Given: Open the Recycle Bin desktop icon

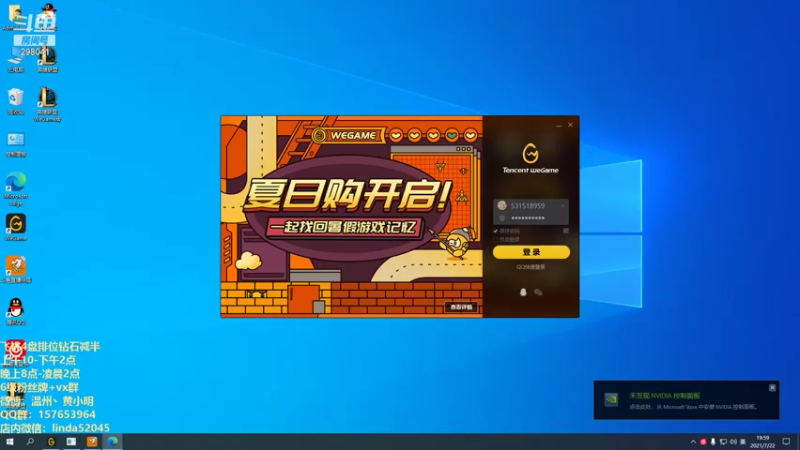Looking at the screenshot, I should click(x=16, y=101).
